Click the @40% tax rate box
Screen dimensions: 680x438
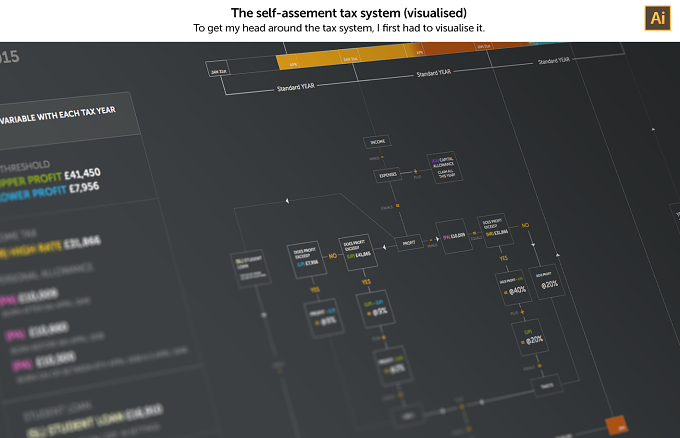pos(513,287)
